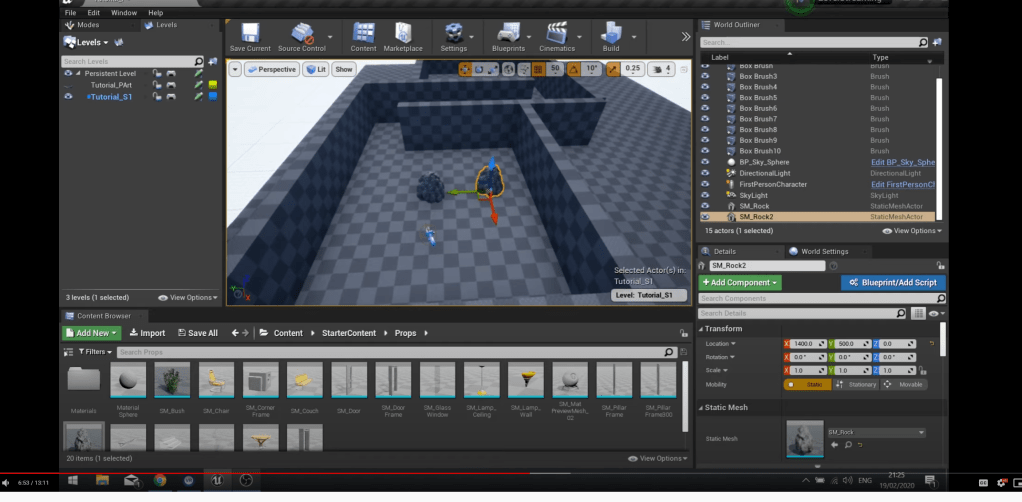Click the Add Component button
The height and width of the screenshot is (502, 1022).
pos(741,283)
